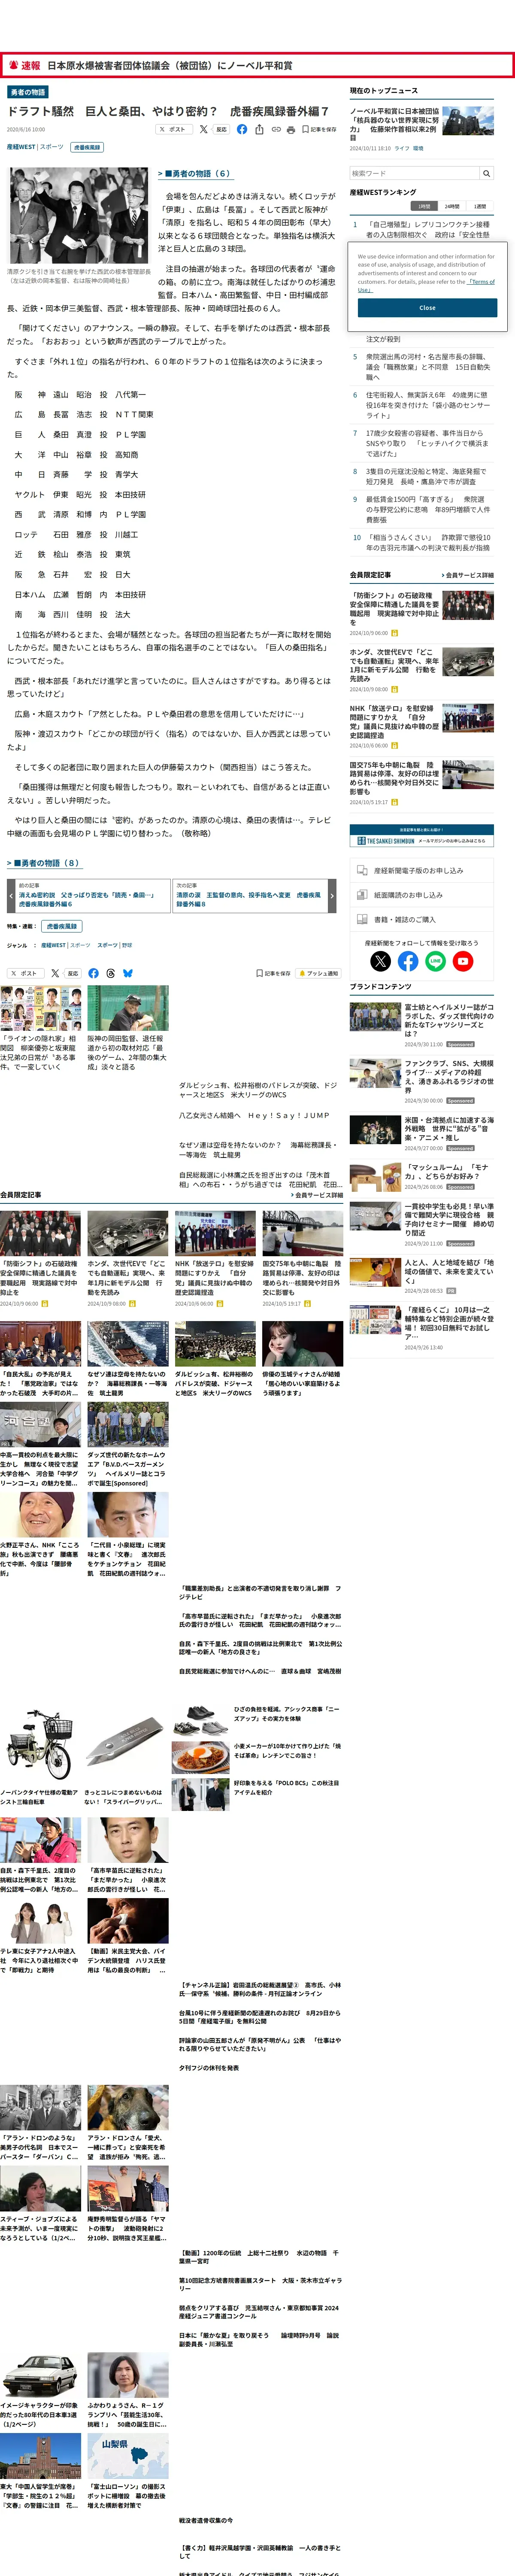Viewport: 515px width, 2576px height.
Task: Select the 24時間 ranking tab
Action: (452, 206)
